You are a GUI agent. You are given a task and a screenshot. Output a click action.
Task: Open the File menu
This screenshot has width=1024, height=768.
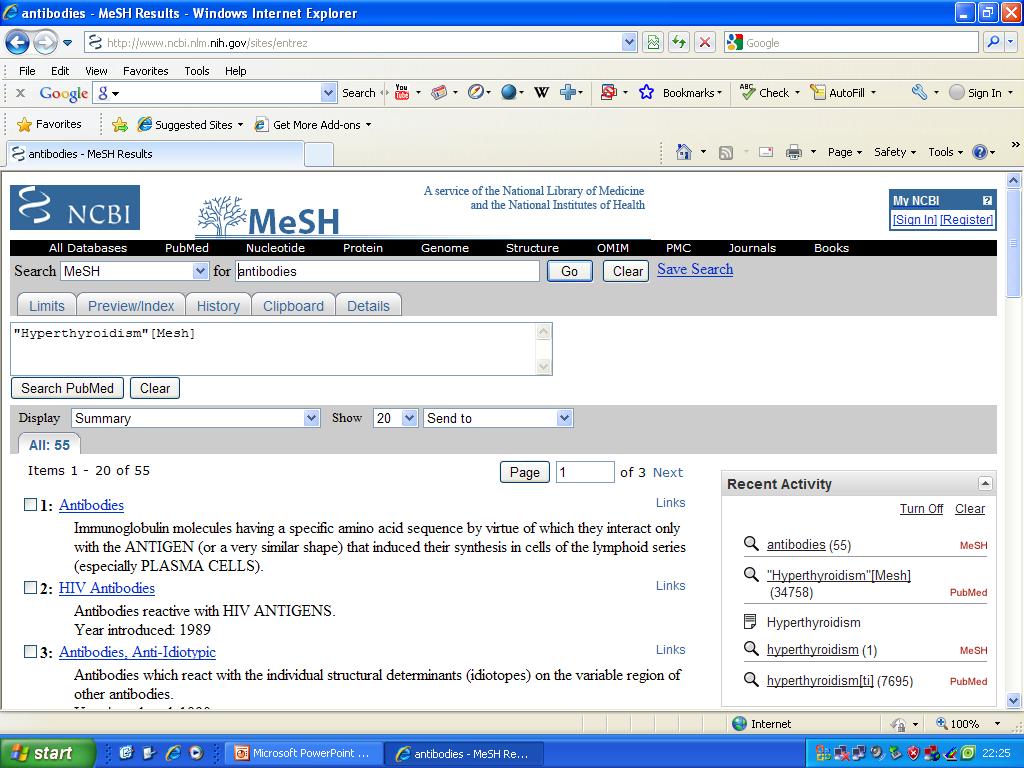[27, 71]
